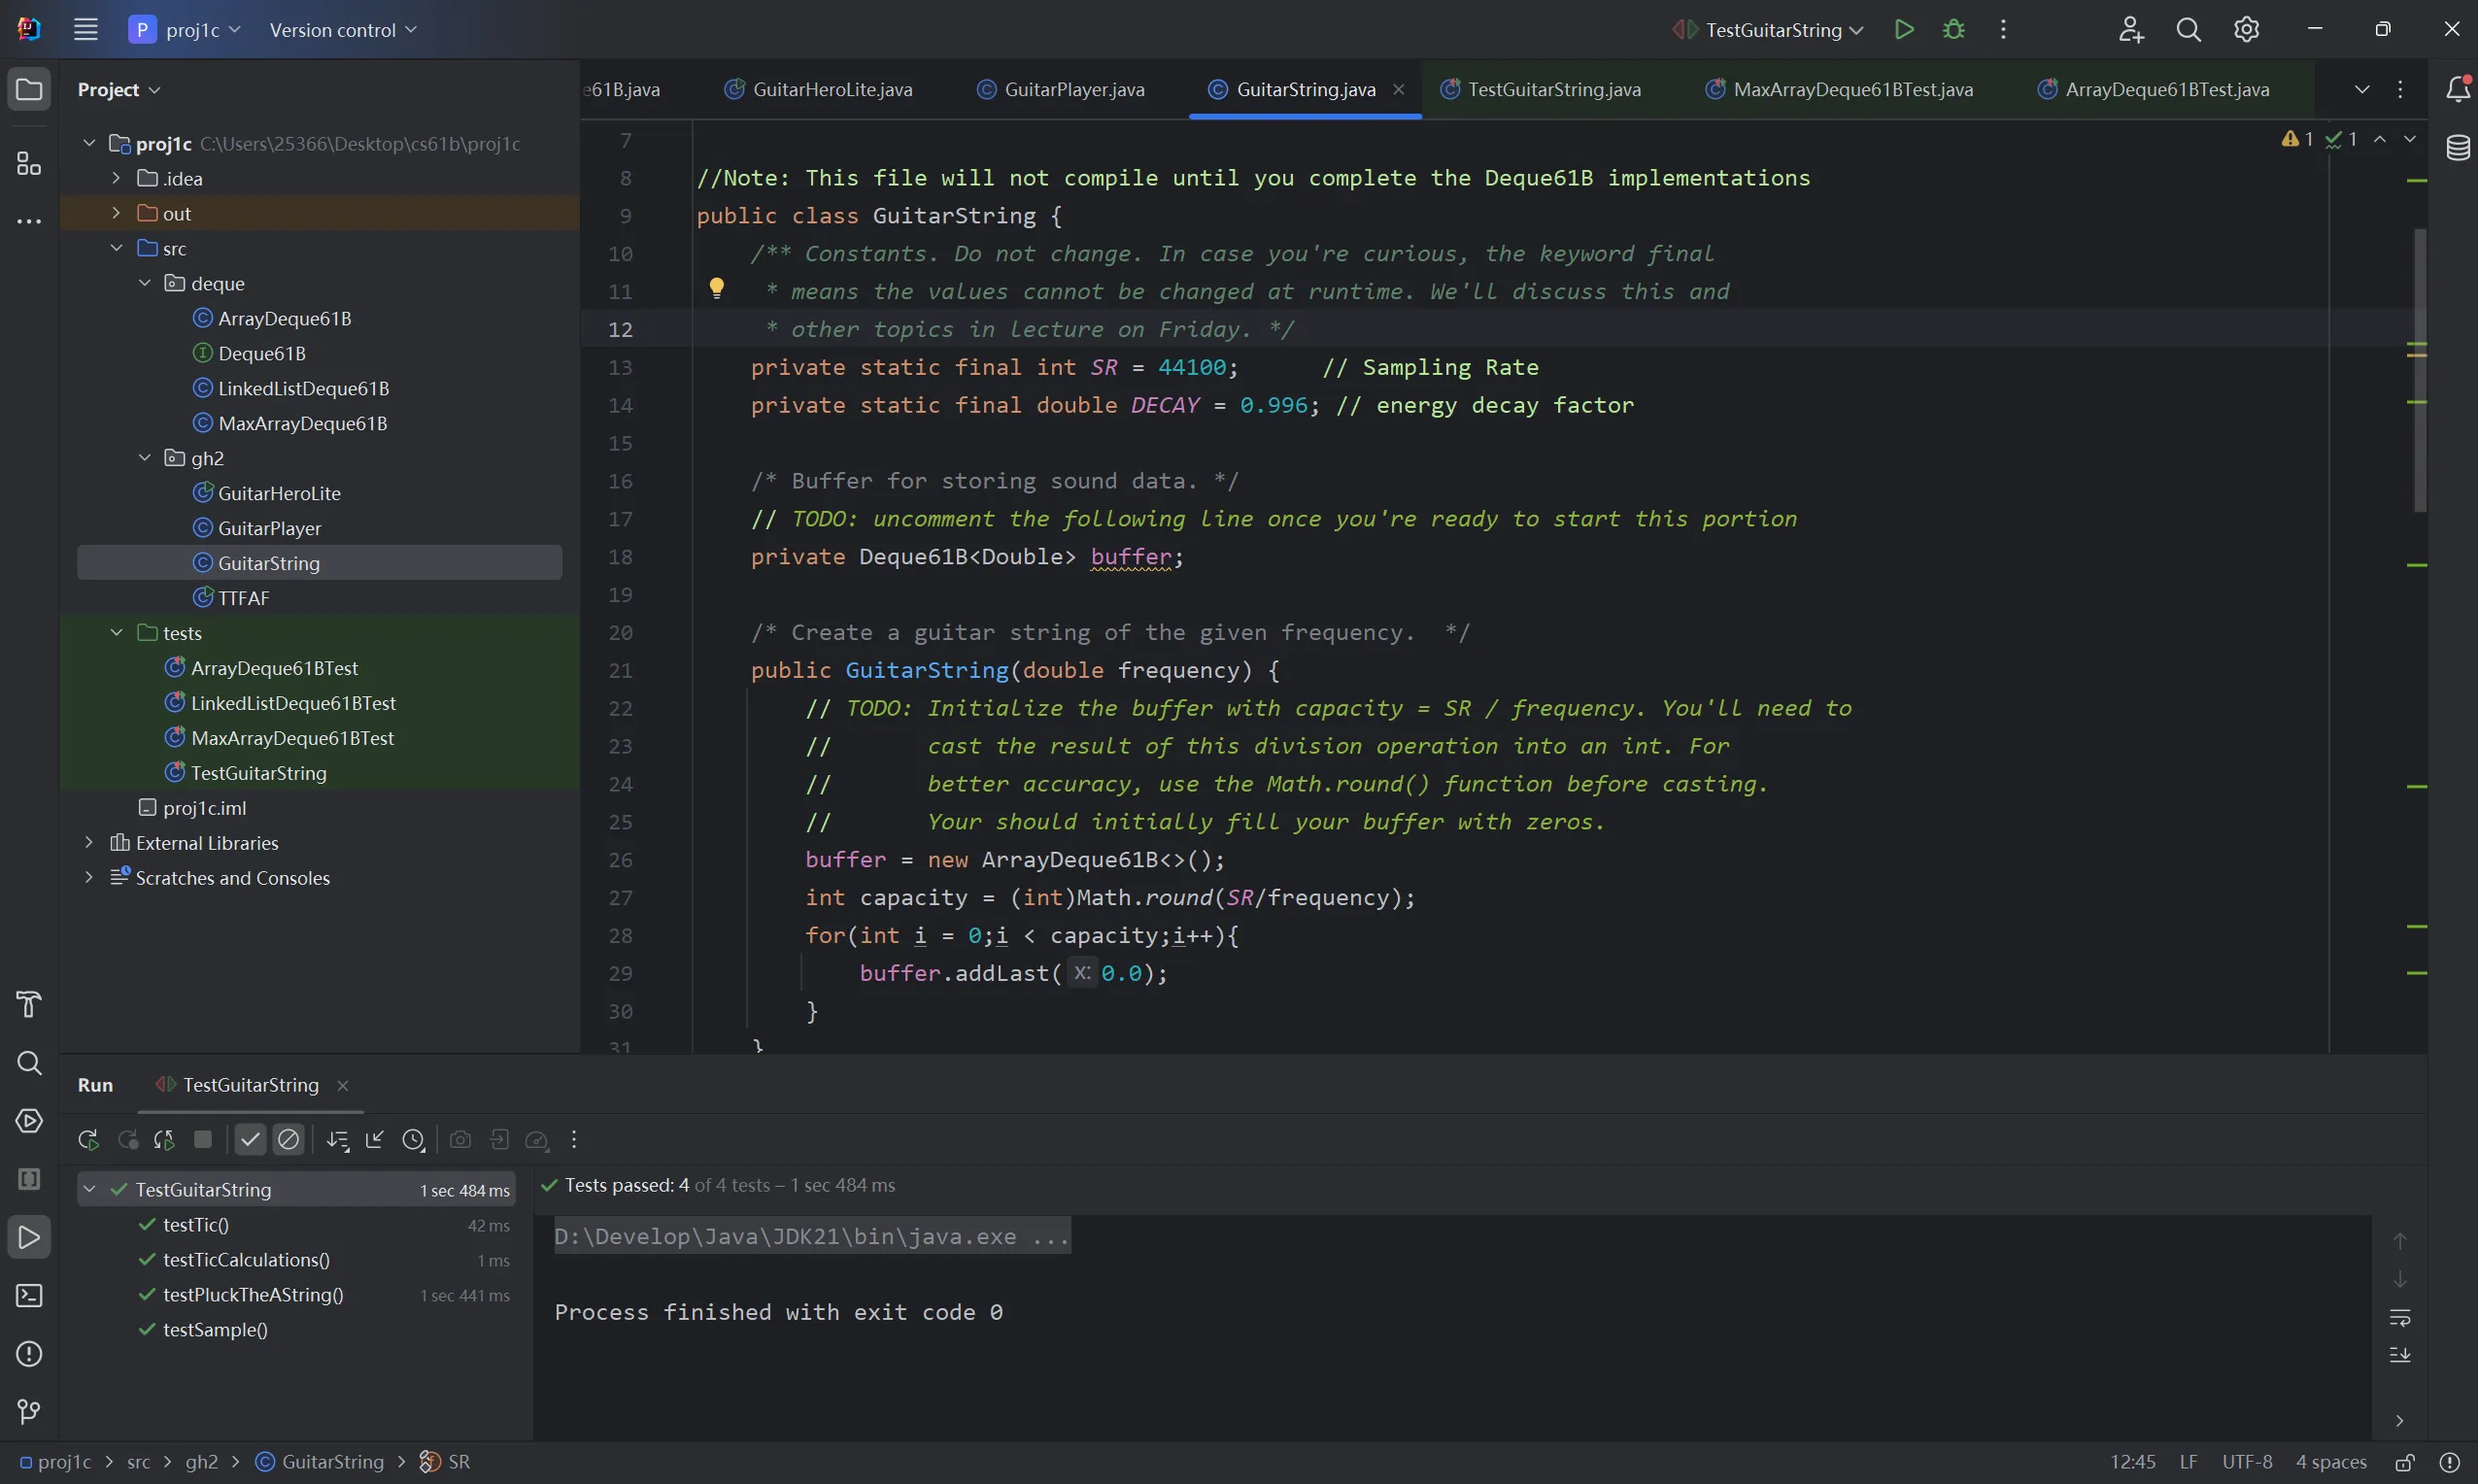Toggle auto-test rerun icon in Run toolbar

click(x=164, y=1140)
